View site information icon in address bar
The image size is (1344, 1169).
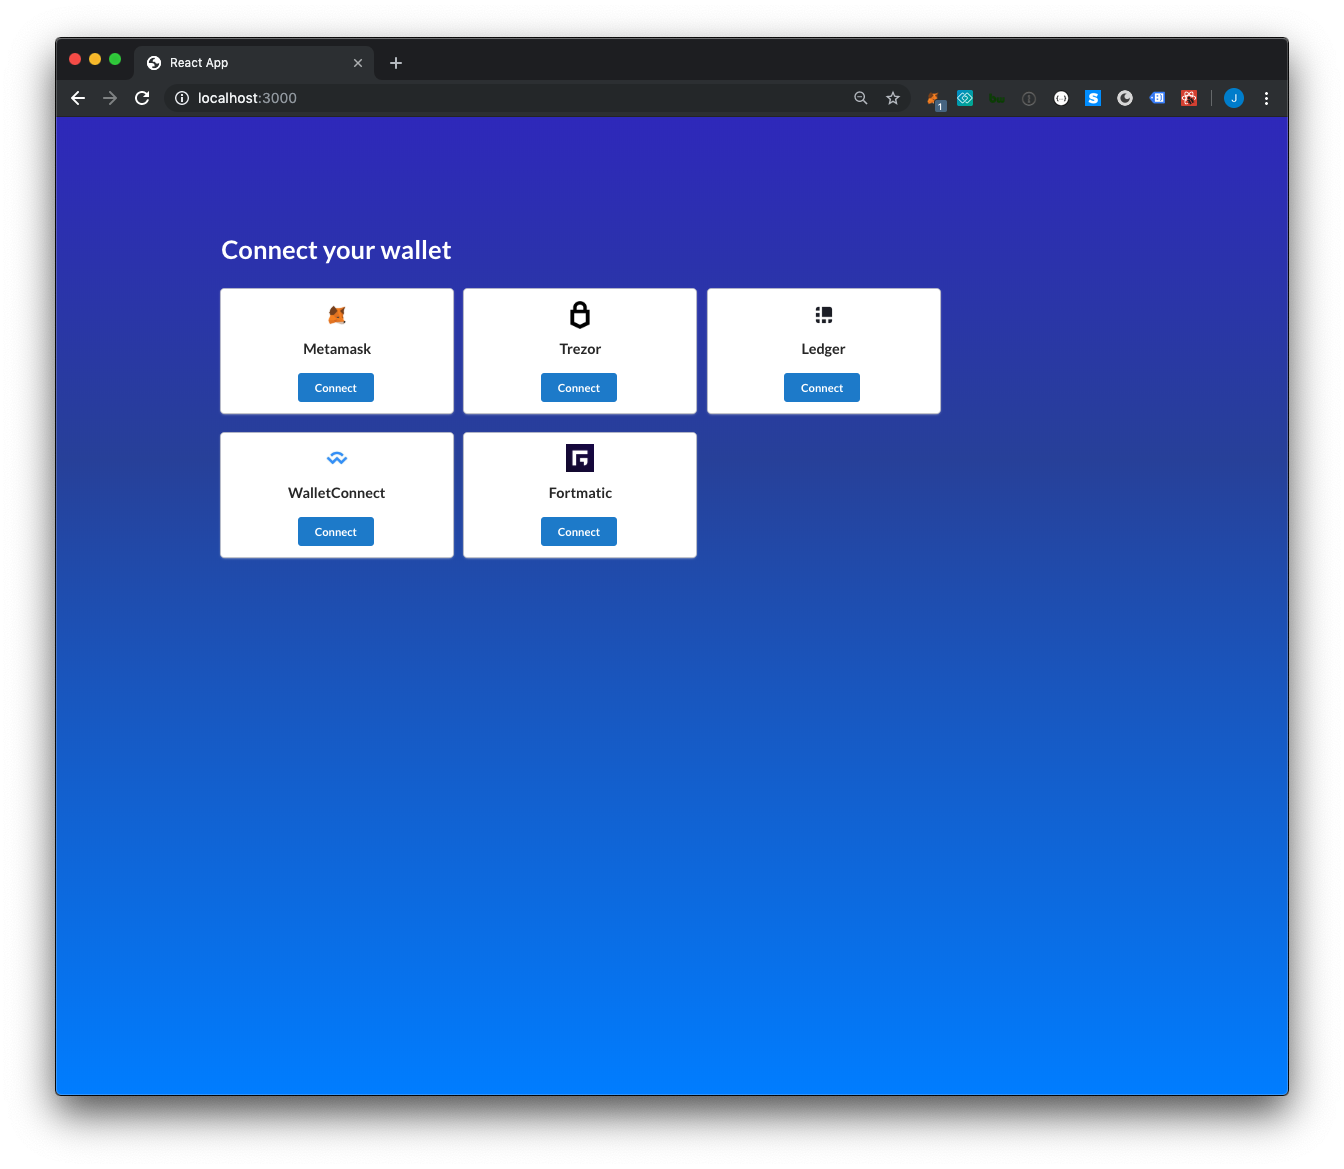[x=182, y=98]
